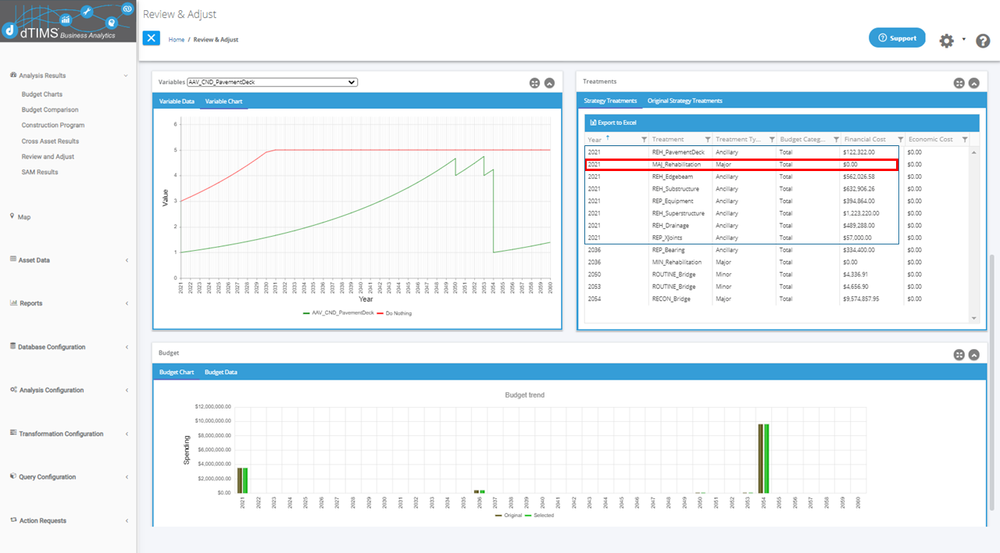The height and width of the screenshot is (553, 1000).
Task: Expand the Analysis Configuration chevron
Action: tap(126, 390)
